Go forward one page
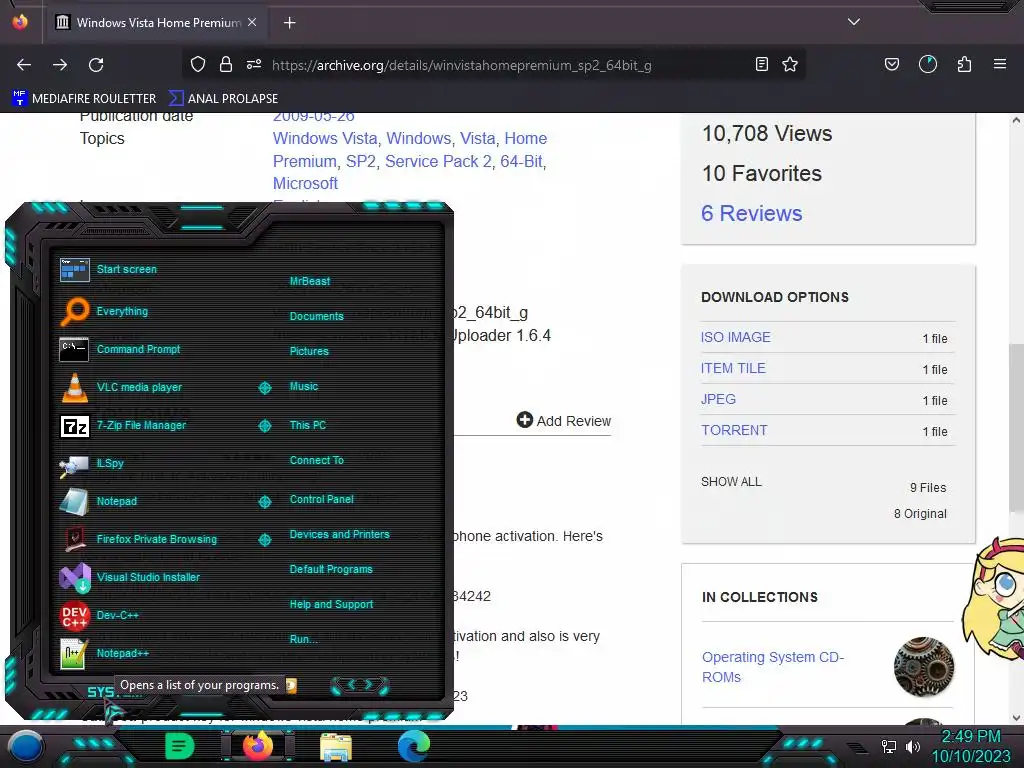The width and height of the screenshot is (1024, 768). pyautogui.click(x=60, y=65)
